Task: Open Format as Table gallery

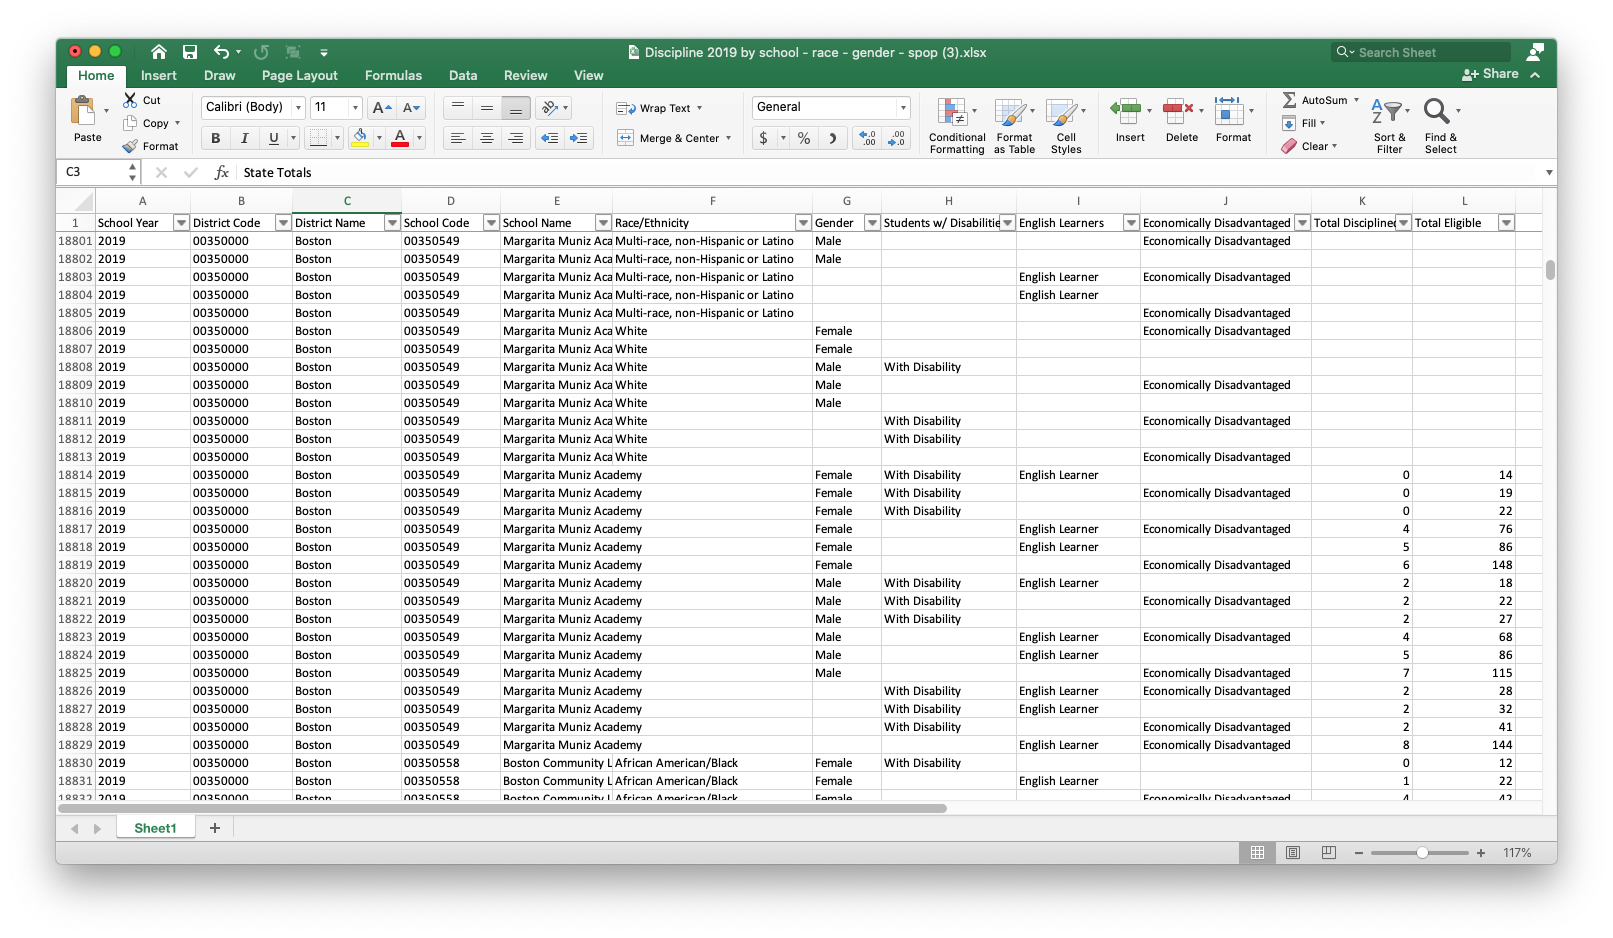Action: coord(1014,125)
